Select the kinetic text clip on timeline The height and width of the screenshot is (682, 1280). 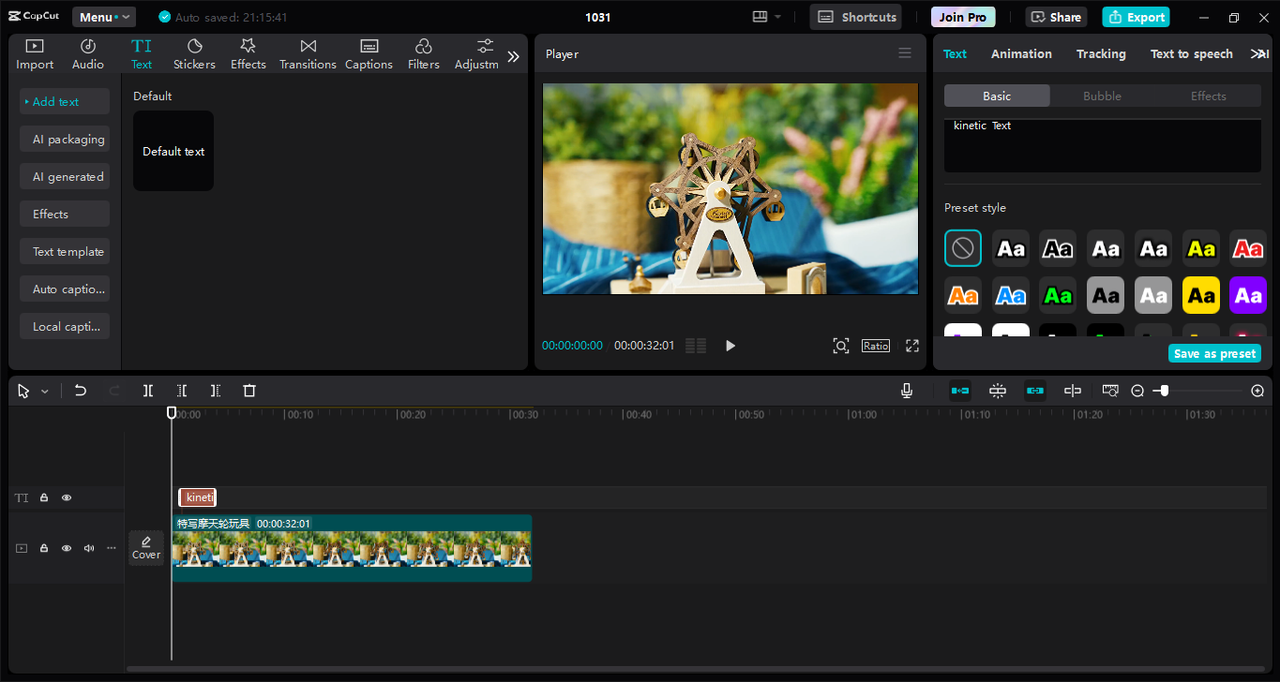[197, 497]
